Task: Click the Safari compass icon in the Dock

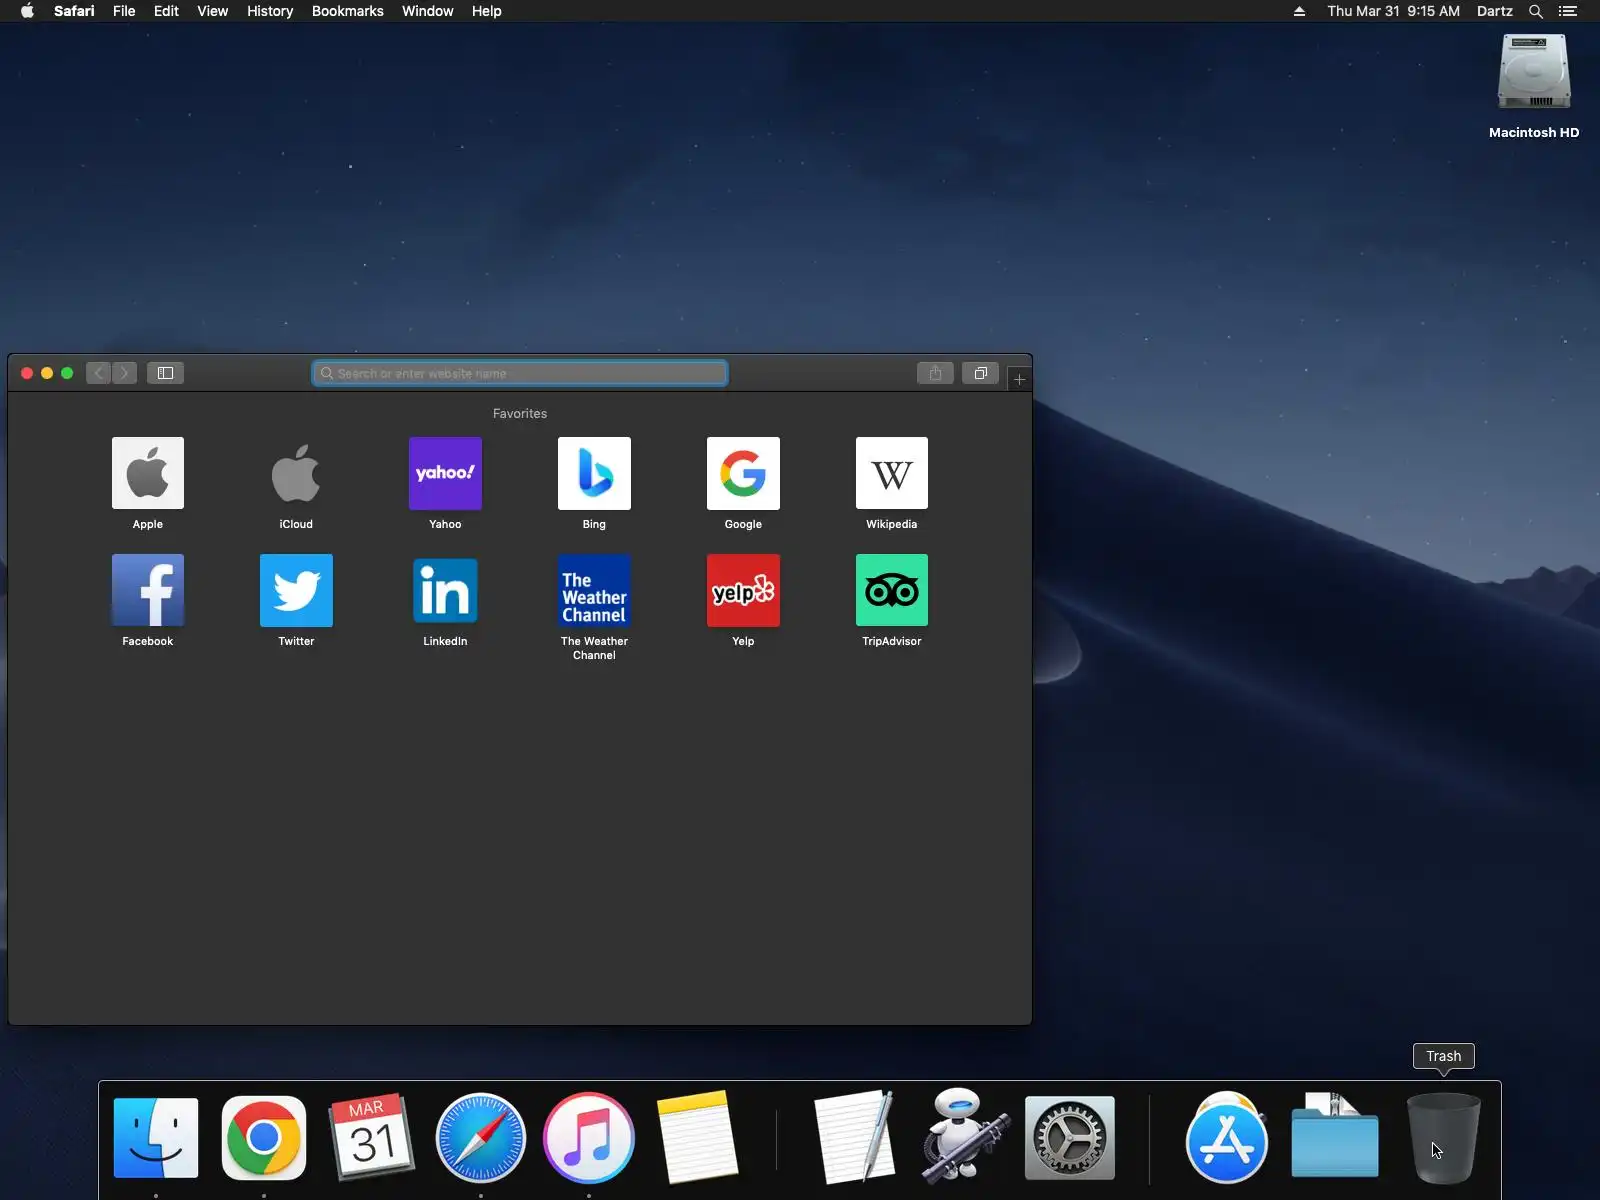Action: [481, 1138]
